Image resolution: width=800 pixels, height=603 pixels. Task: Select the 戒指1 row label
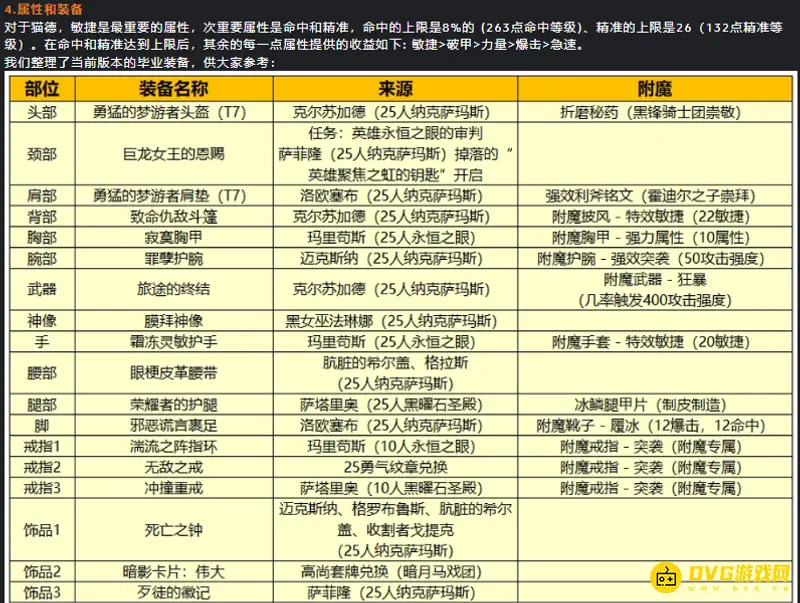point(42,447)
